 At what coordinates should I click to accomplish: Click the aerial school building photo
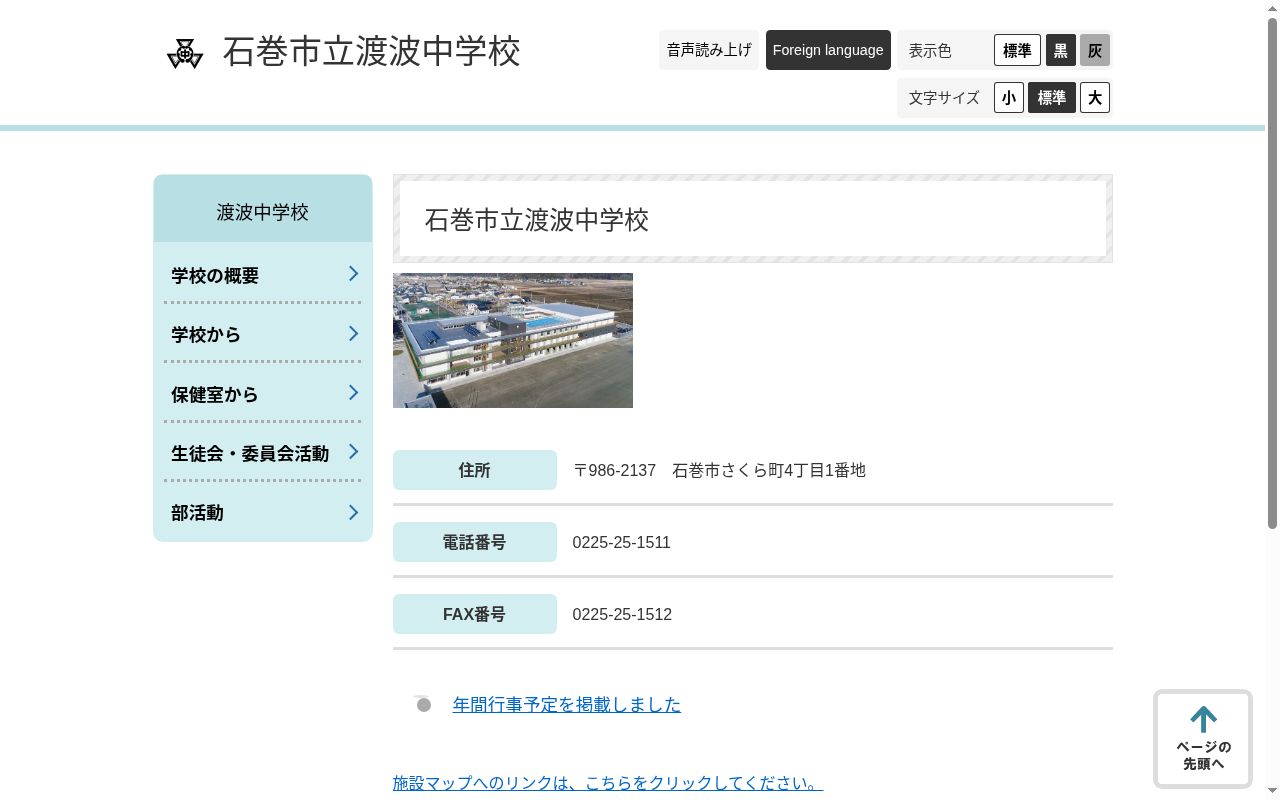513,340
